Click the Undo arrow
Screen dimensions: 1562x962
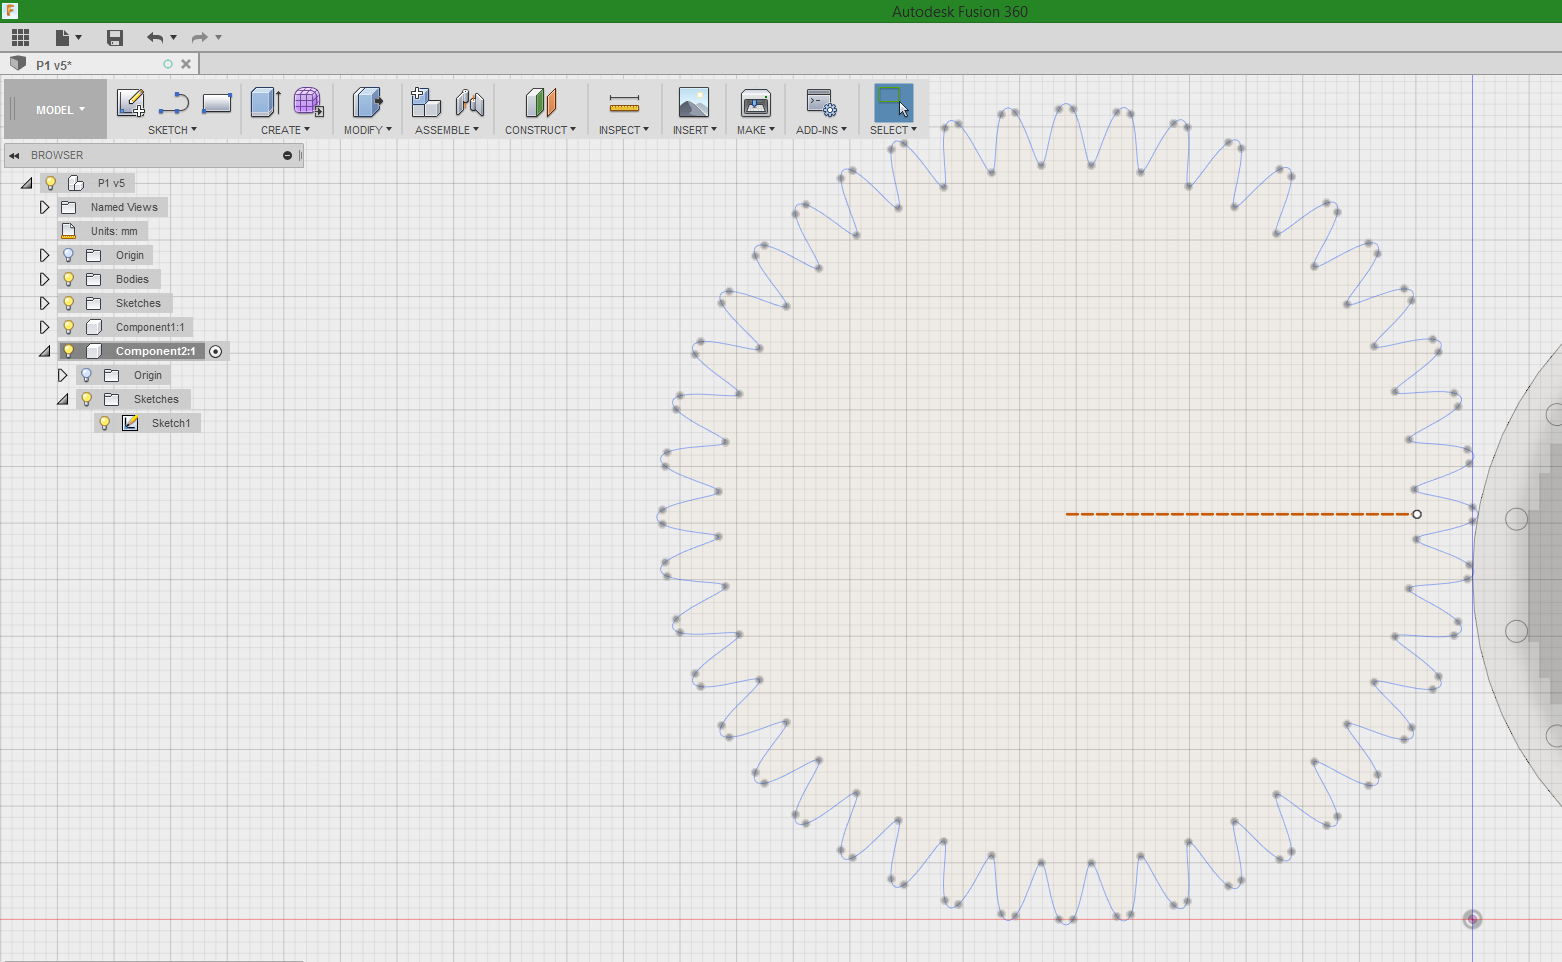pyautogui.click(x=155, y=38)
